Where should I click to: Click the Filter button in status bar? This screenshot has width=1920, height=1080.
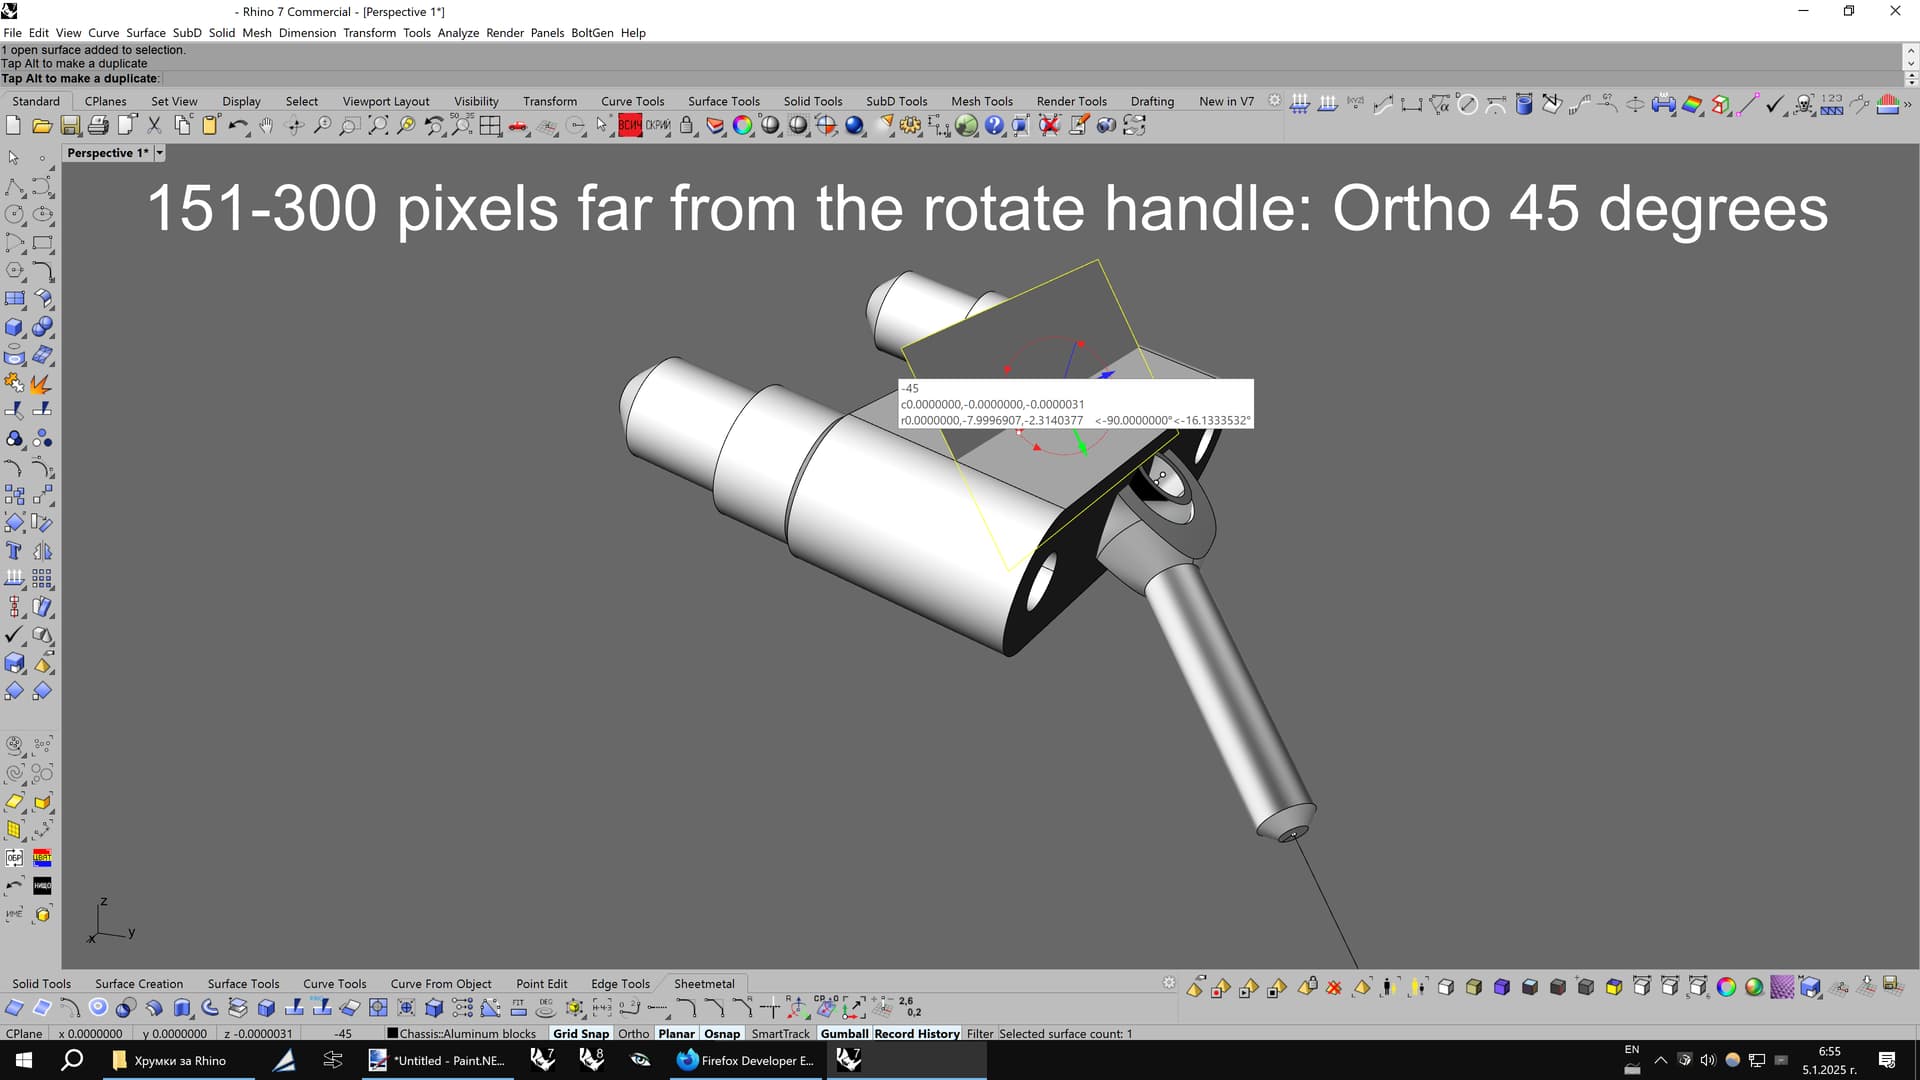980,1034
